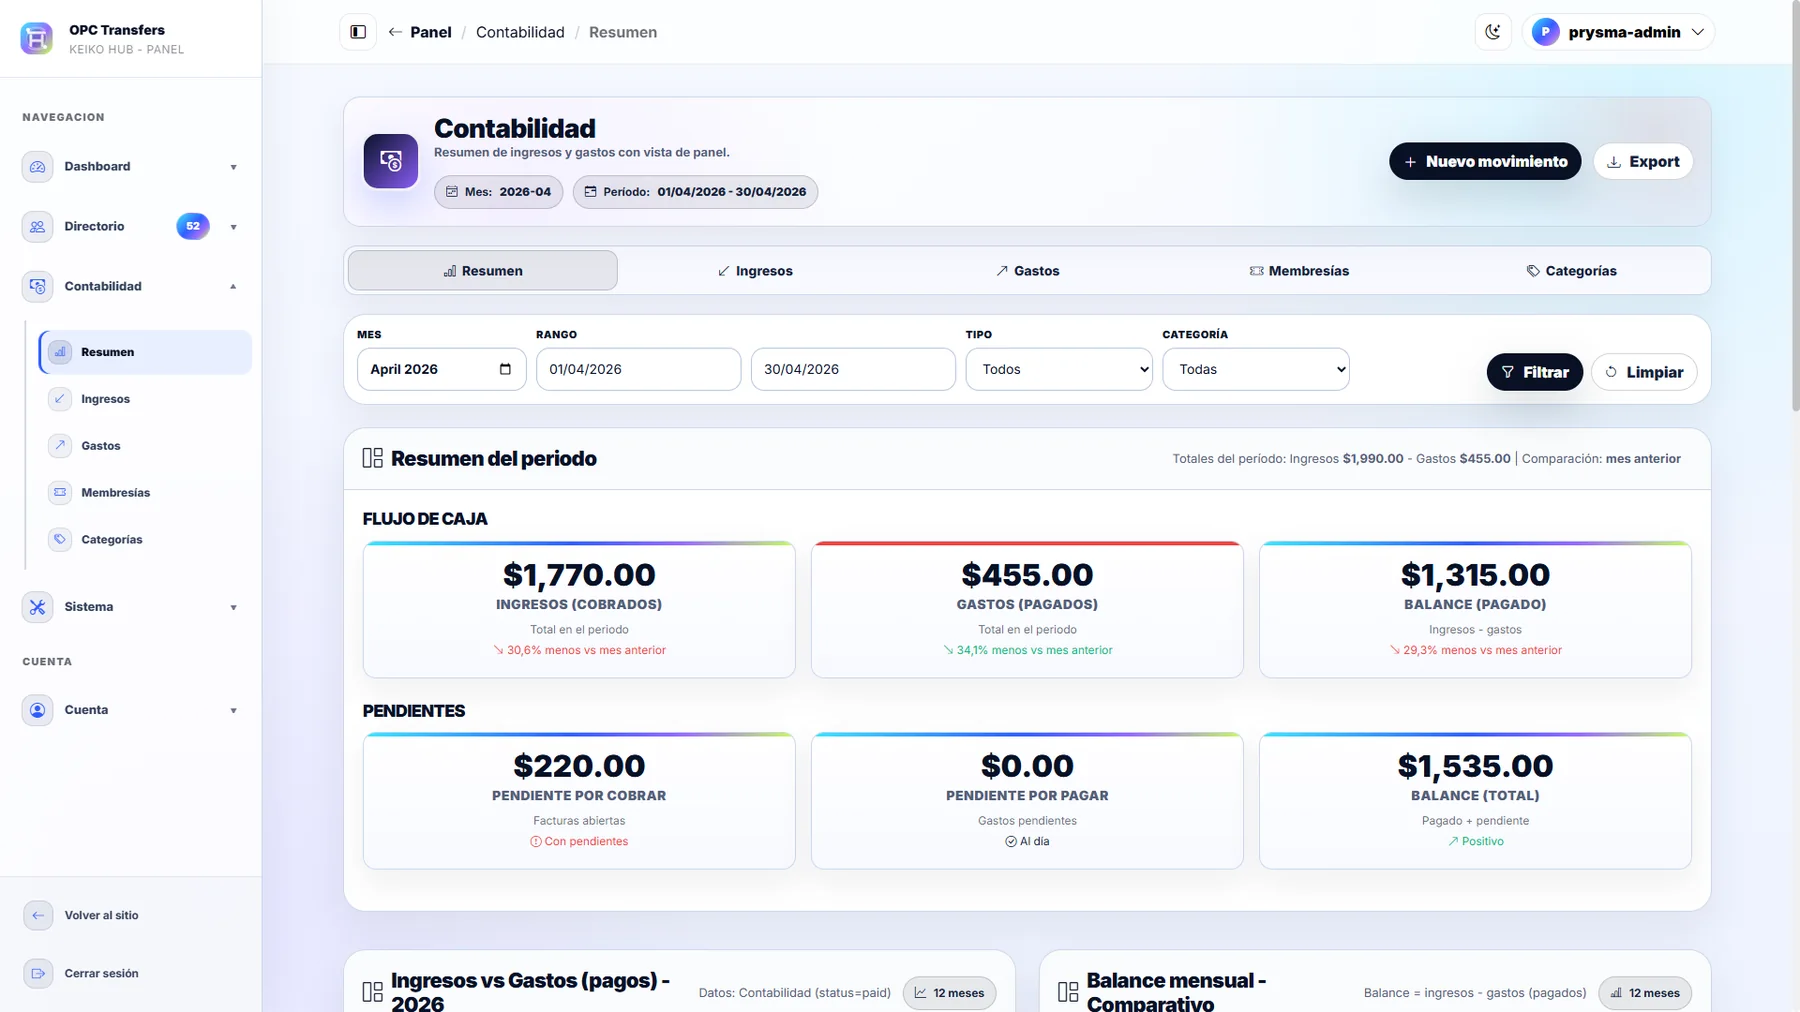Click the $220.00 Pendiente por cobrar card
1800x1012 pixels.
(x=579, y=801)
